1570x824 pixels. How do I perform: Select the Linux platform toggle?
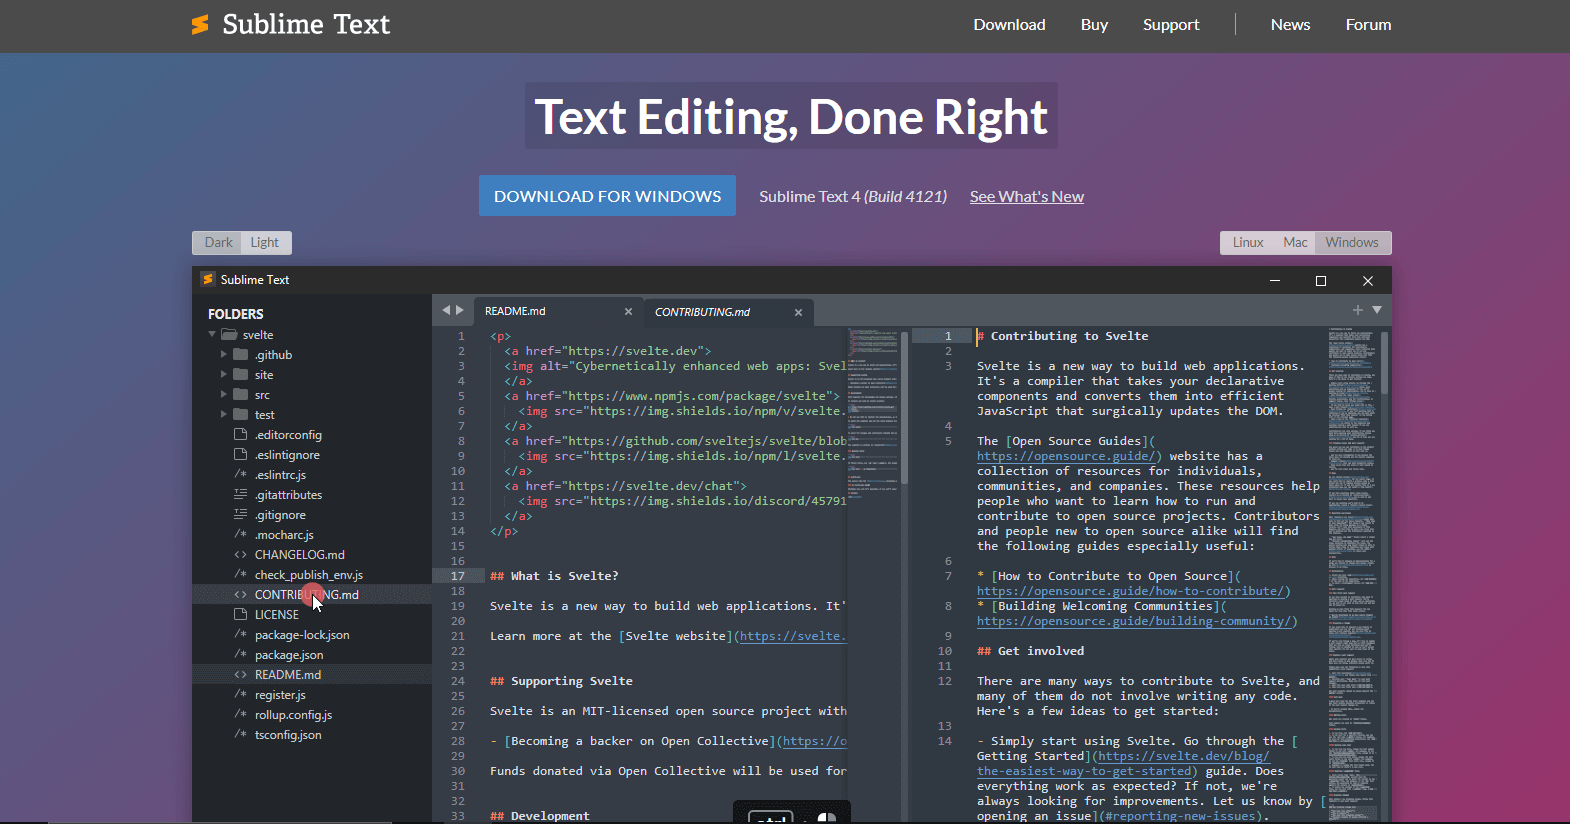coord(1248,243)
